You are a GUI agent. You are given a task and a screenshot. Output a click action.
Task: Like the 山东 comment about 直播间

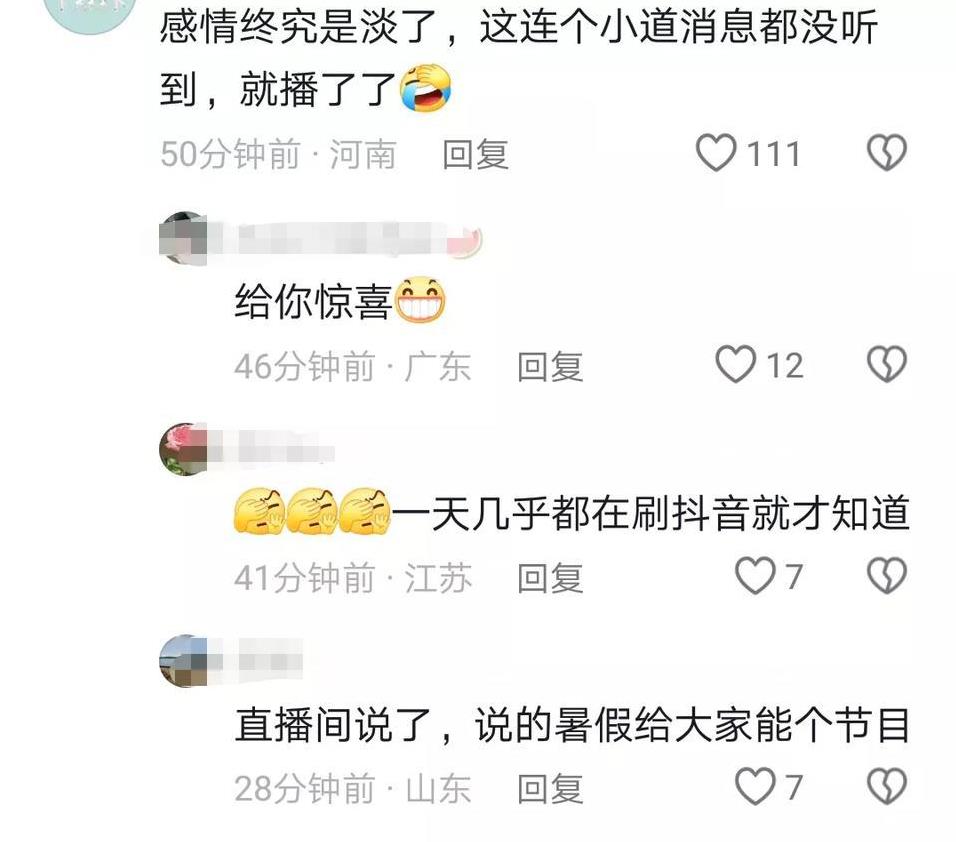point(755,786)
